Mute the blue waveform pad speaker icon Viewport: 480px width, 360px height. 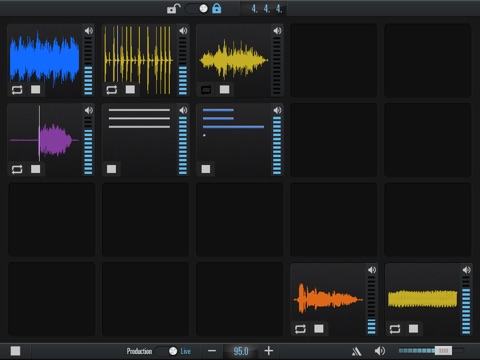pos(89,31)
